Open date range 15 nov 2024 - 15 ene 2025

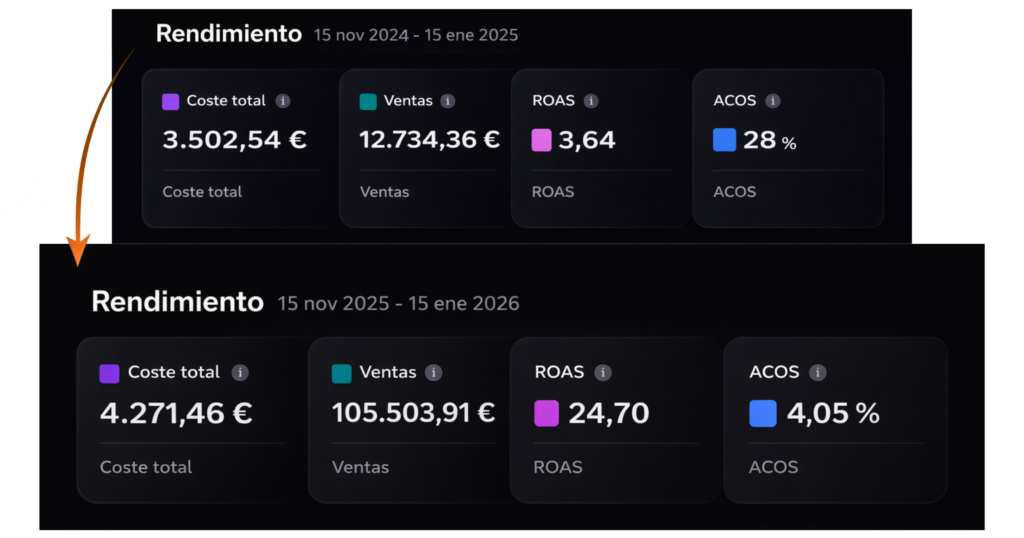415,35
